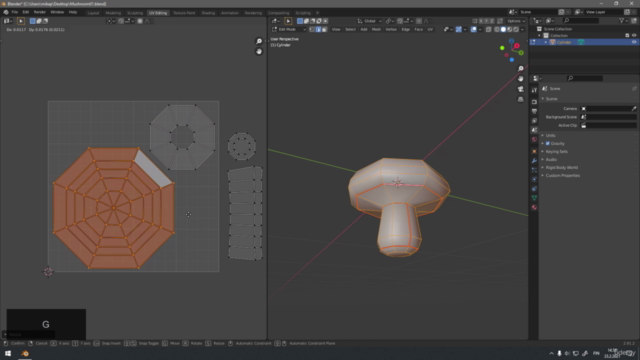640x360 pixels.
Task: Open the Mesh menu in the 3D viewport
Action: (x=376, y=29)
